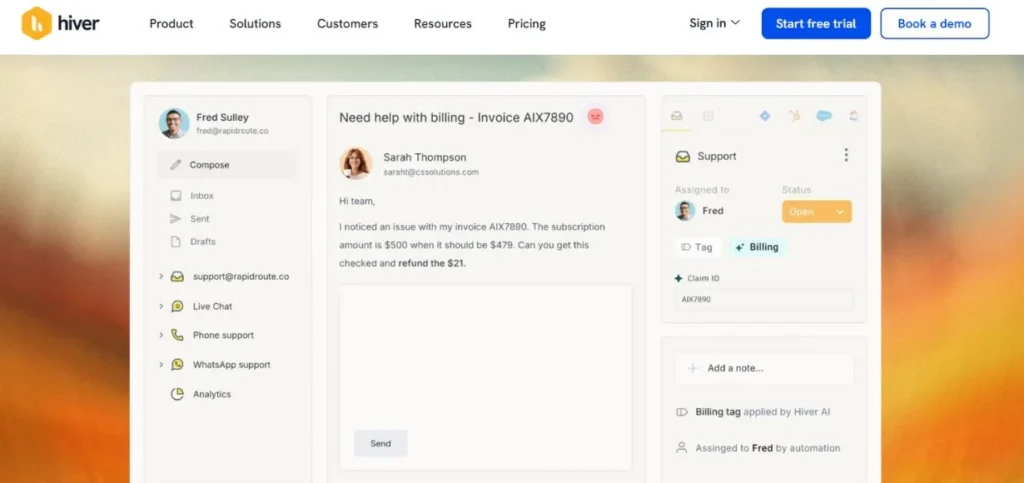The image size is (1024, 483).
Task: Open the Drafts folder
Action: pos(202,242)
